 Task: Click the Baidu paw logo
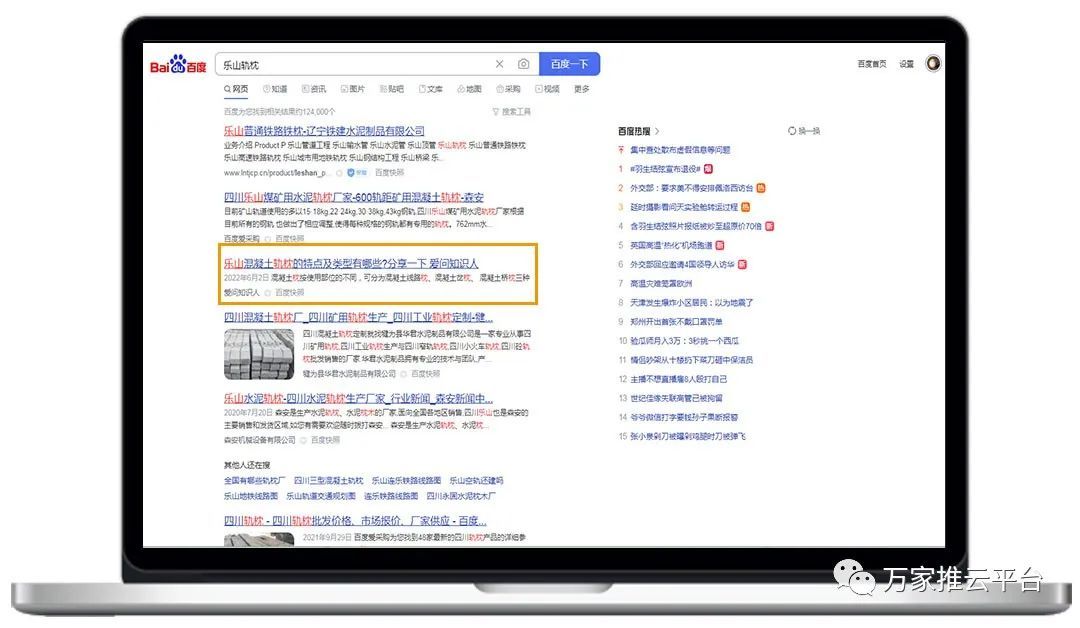178,65
